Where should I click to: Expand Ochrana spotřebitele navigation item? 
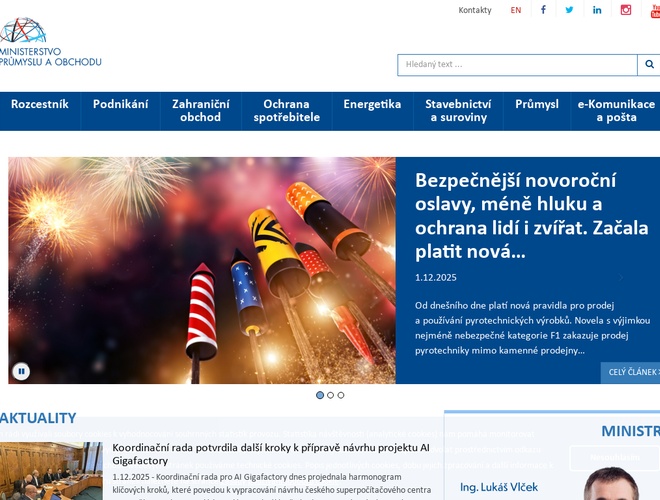pos(286,111)
